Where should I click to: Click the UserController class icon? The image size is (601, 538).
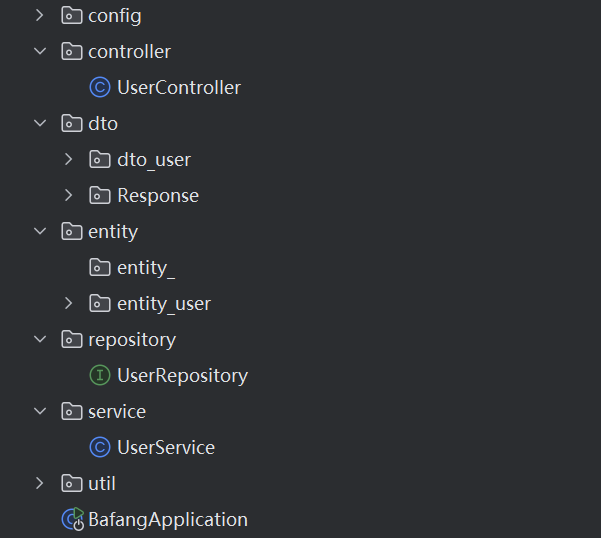[x=100, y=87]
